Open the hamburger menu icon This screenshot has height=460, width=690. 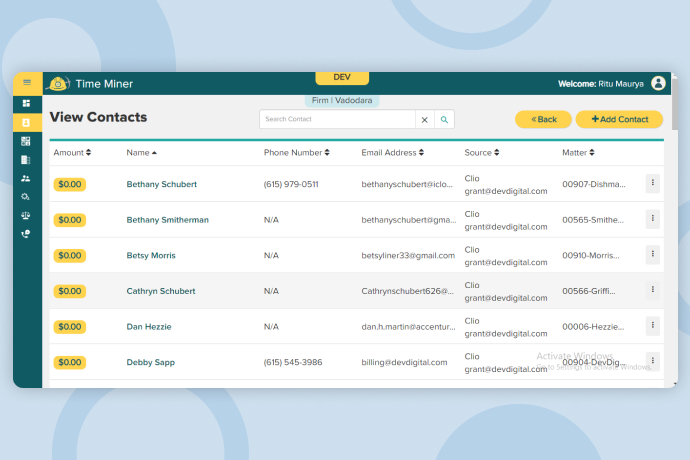(27, 82)
